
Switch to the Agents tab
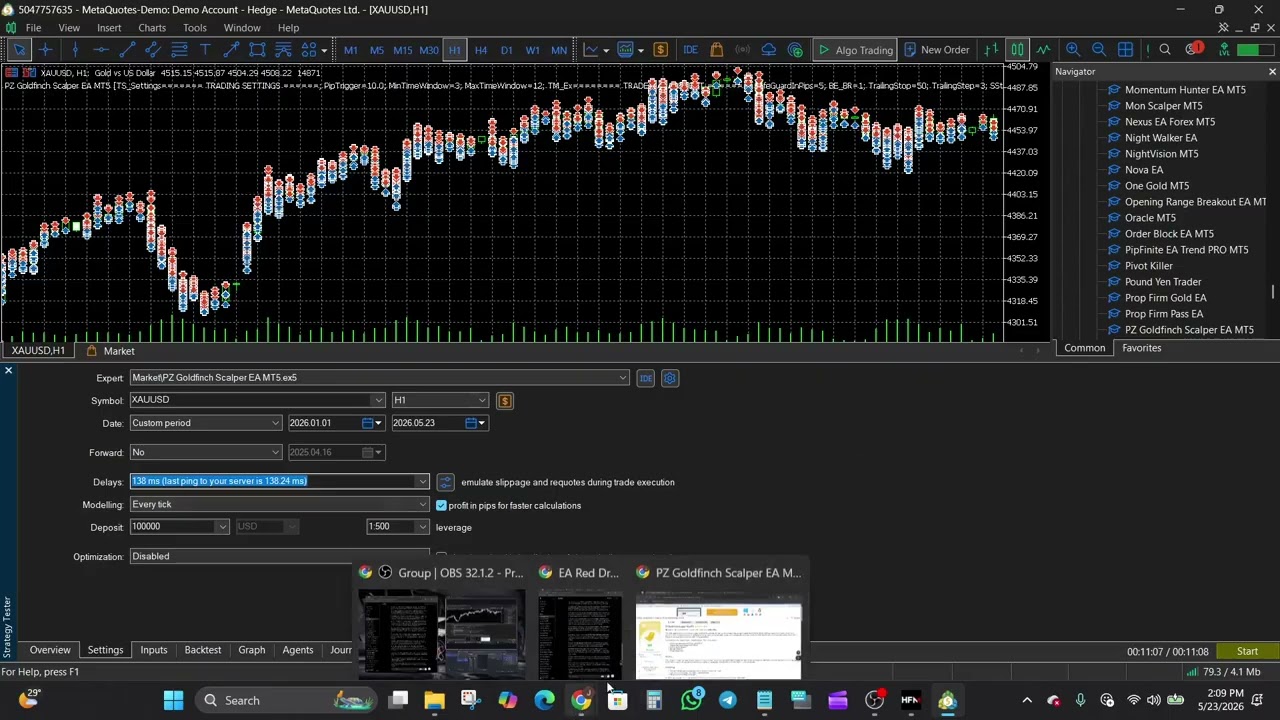[x=298, y=650]
